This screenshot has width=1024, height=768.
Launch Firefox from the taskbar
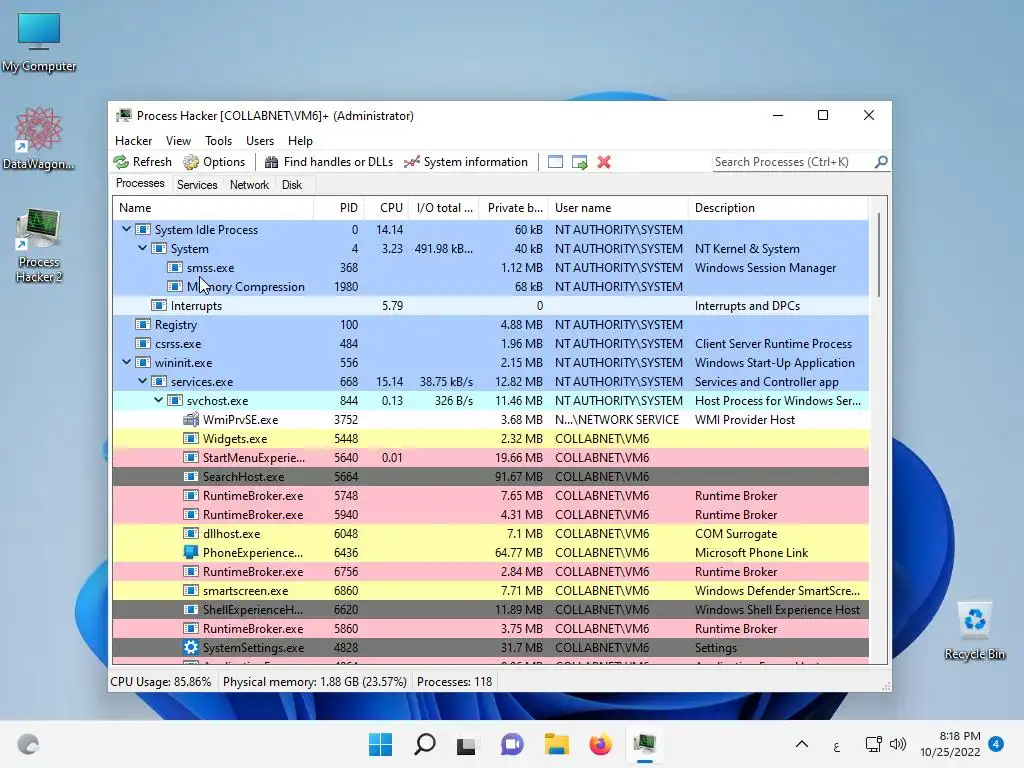point(600,744)
